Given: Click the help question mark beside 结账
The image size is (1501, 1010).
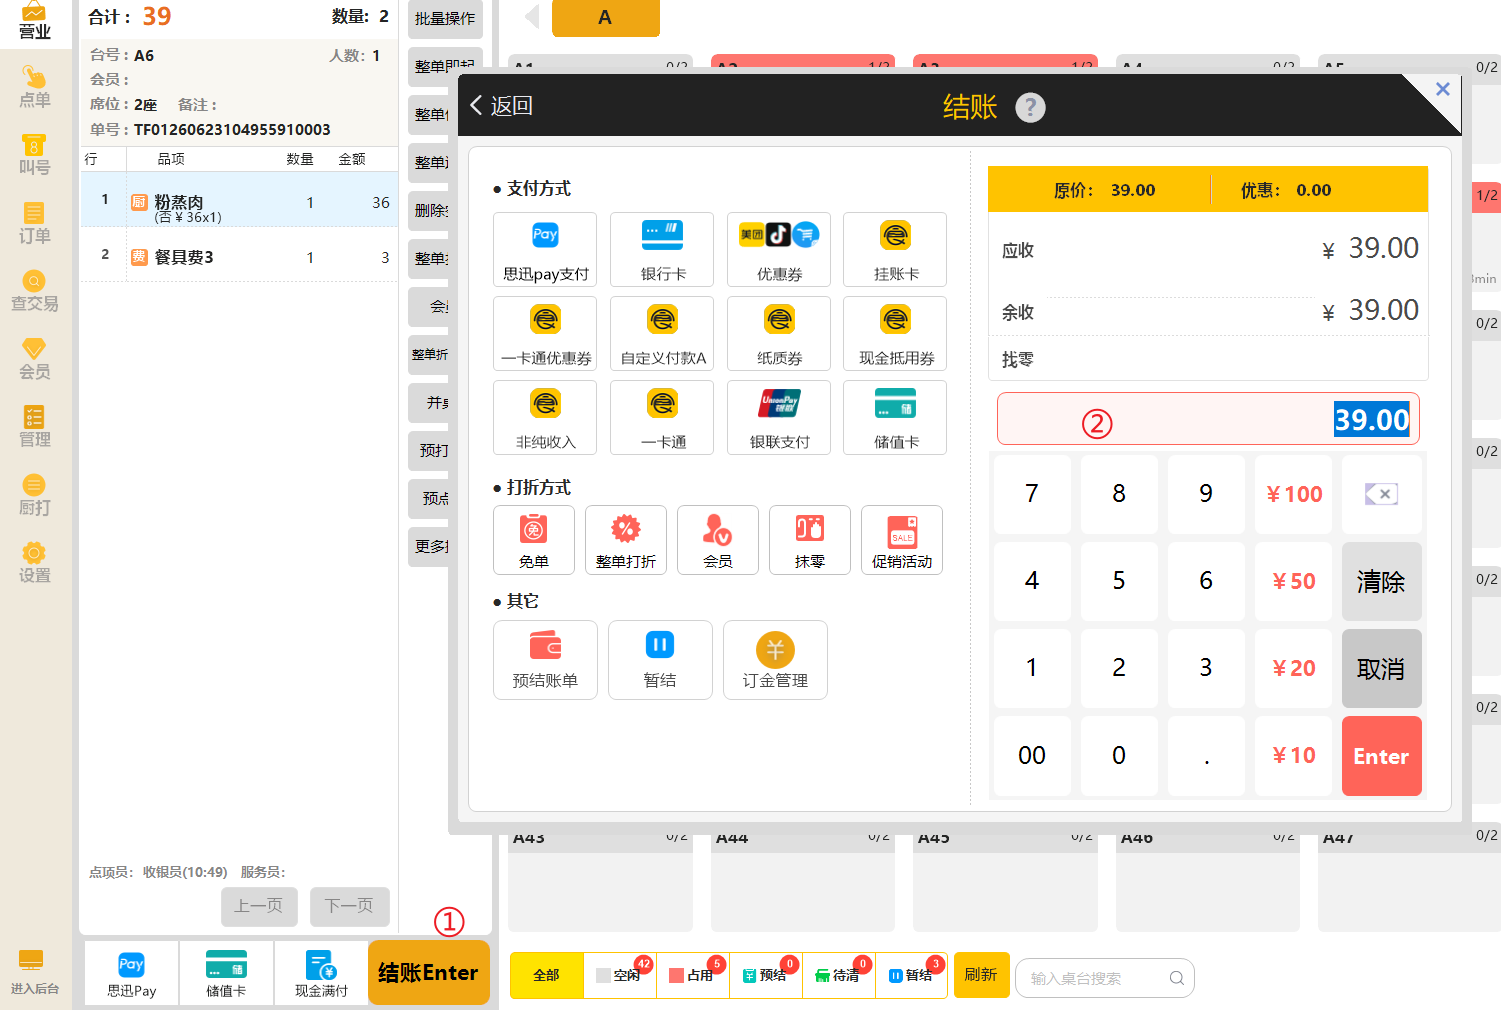Looking at the screenshot, I should tap(1030, 107).
